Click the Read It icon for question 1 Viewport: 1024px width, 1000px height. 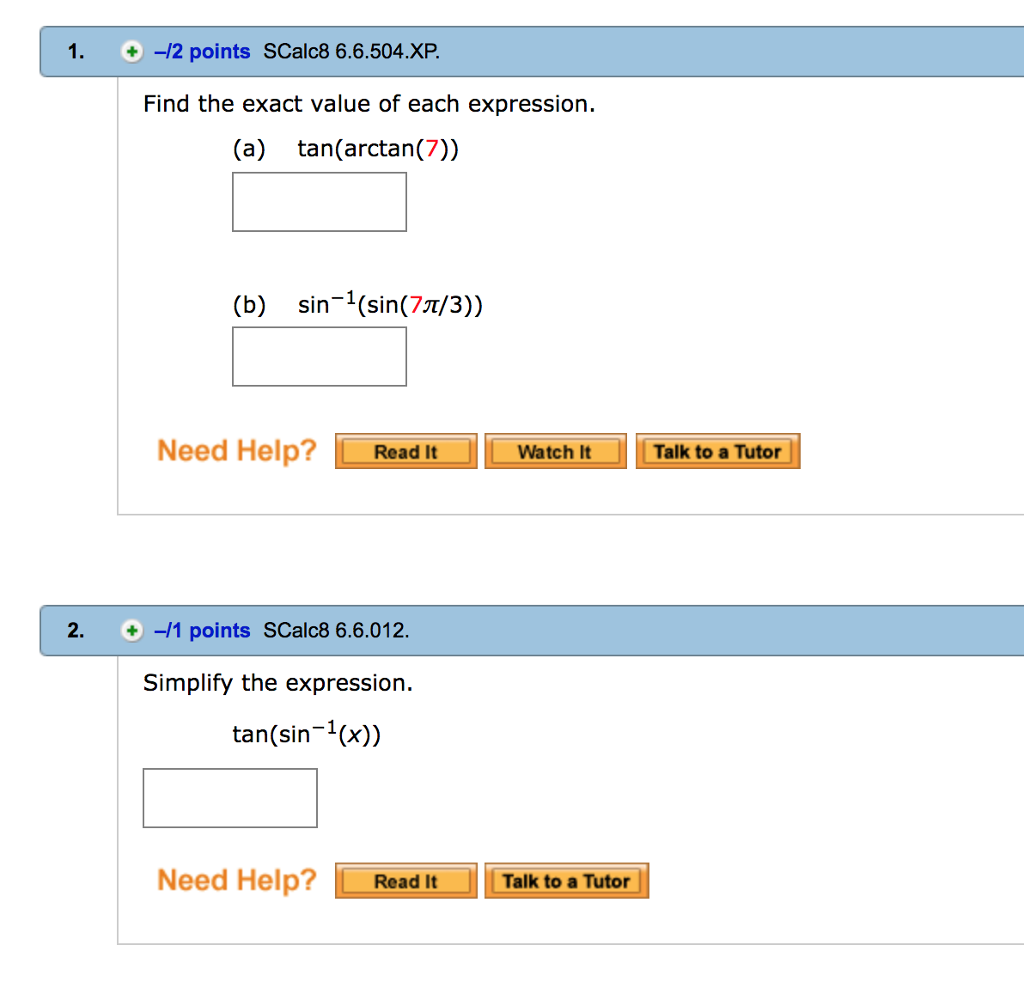pyautogui.click(x=405, y=451)
